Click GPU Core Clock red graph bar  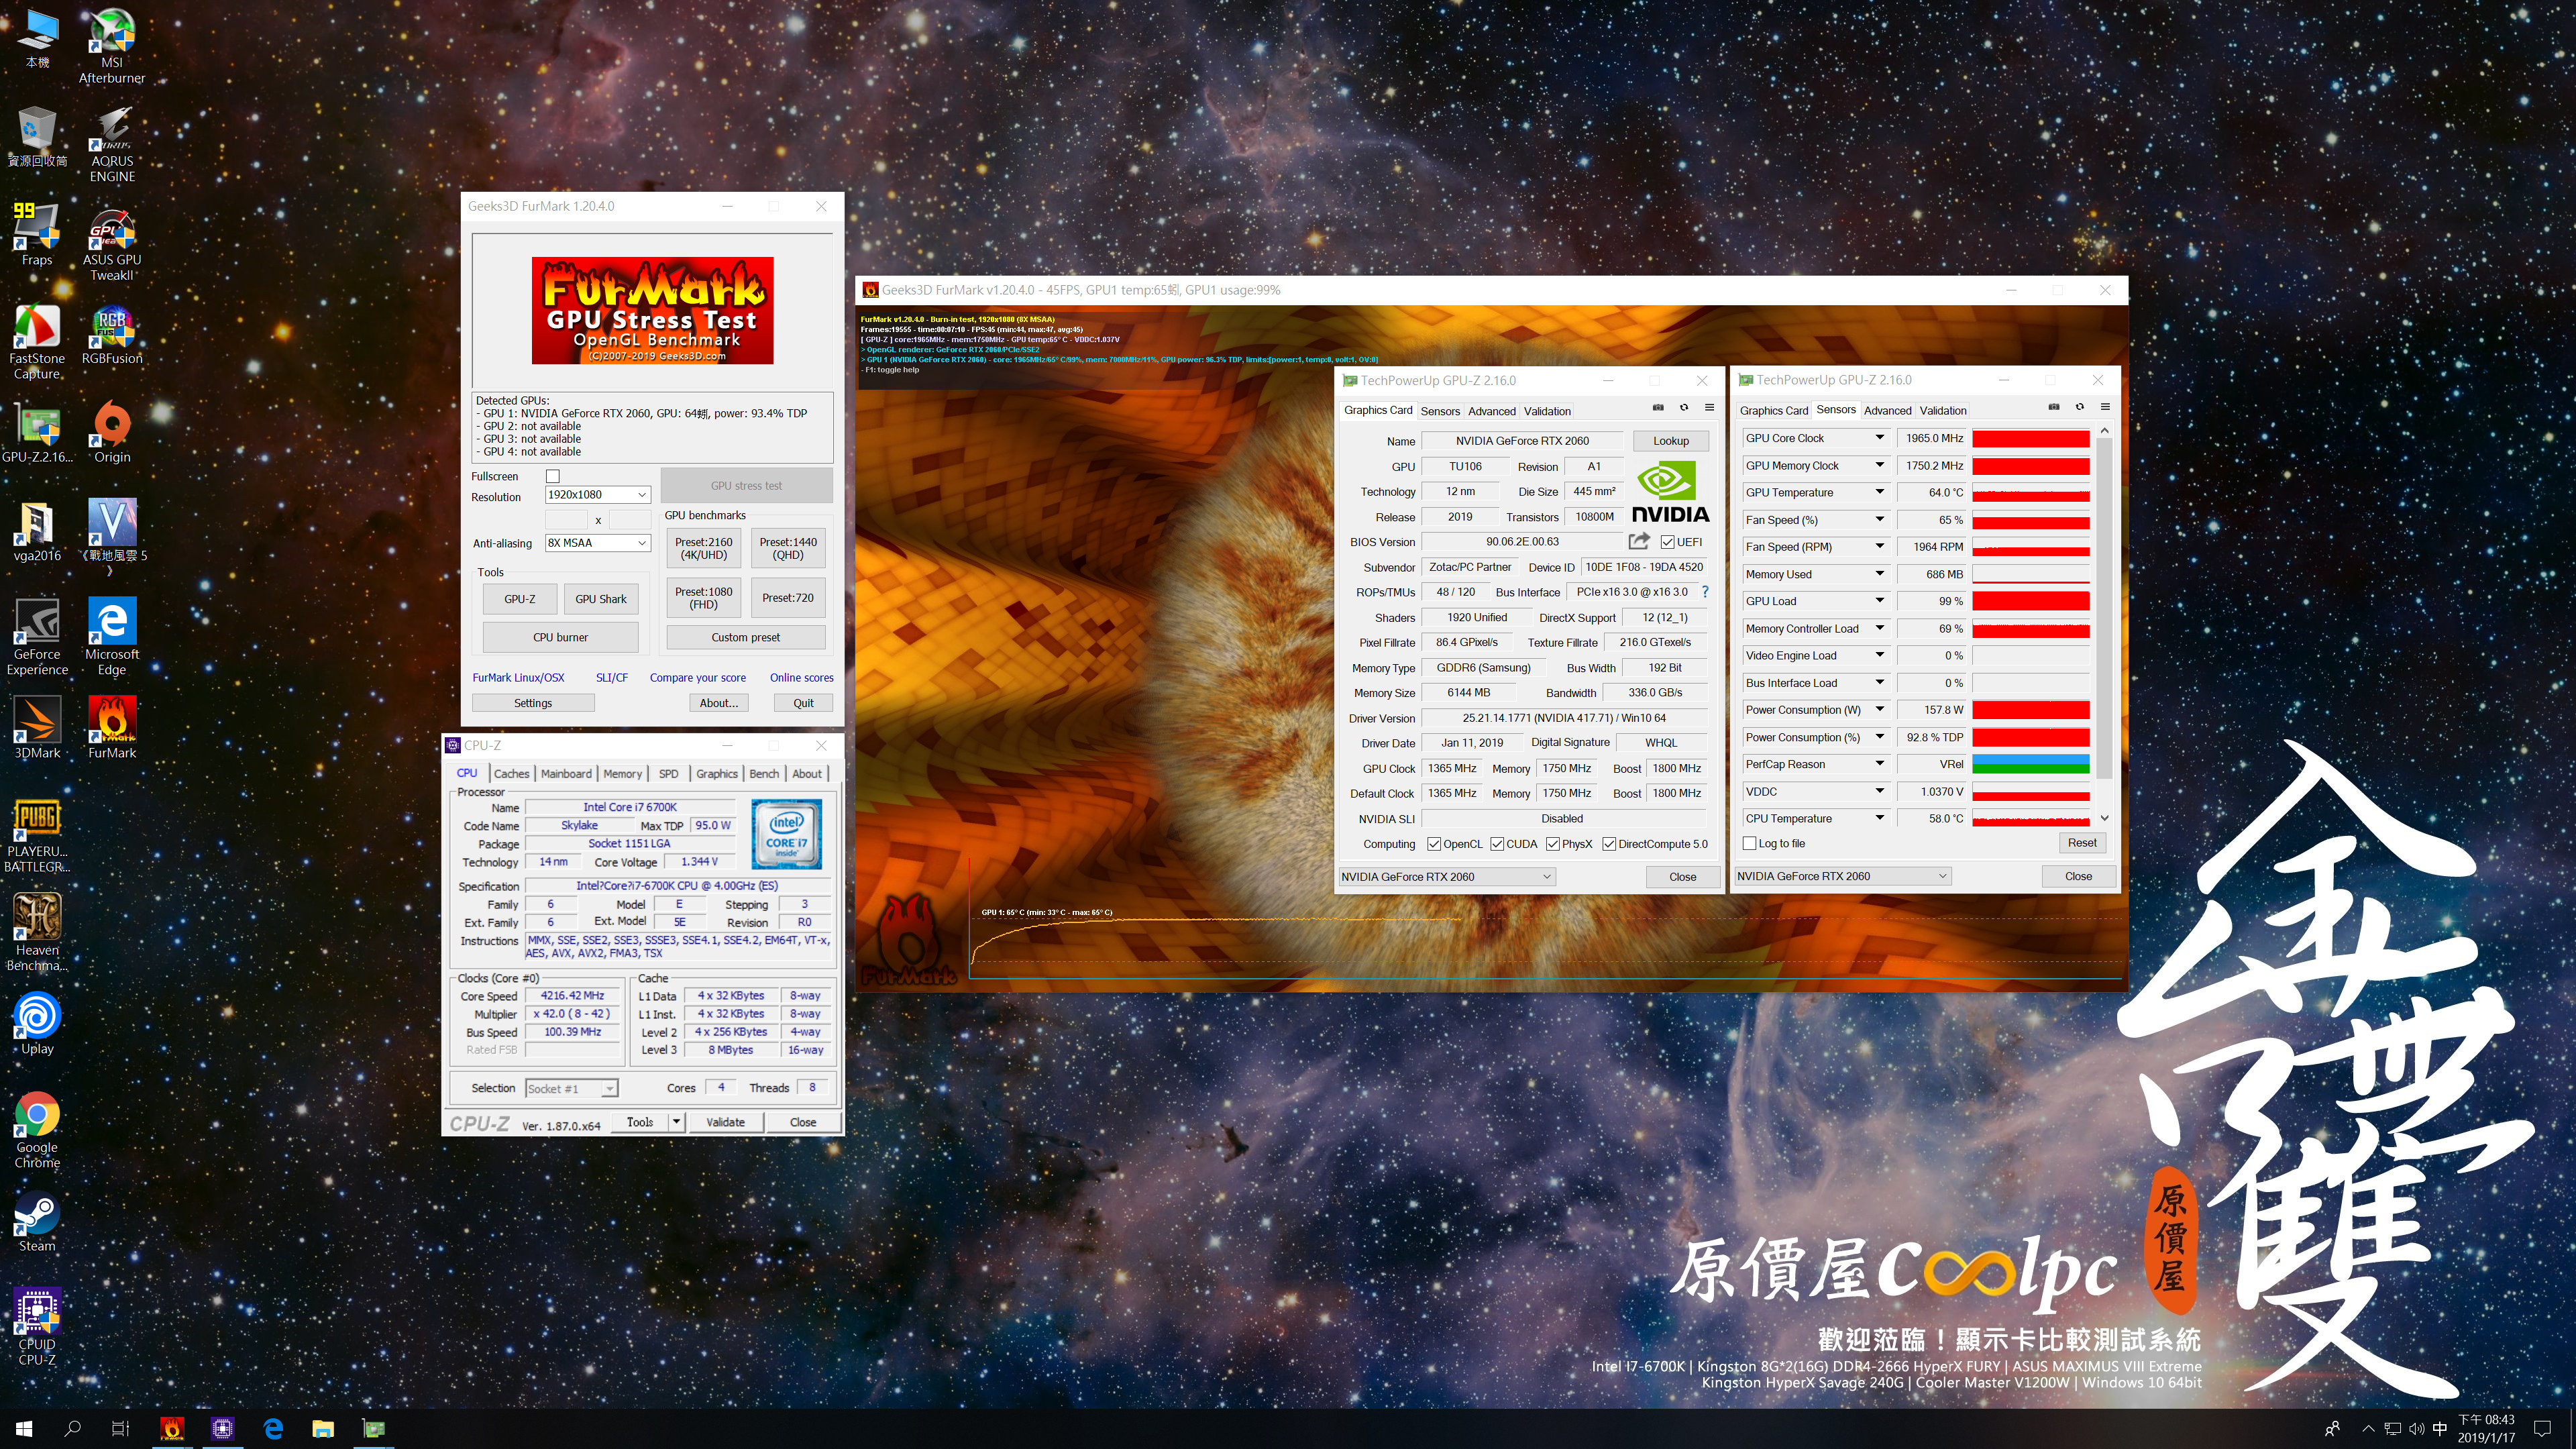2030,438
